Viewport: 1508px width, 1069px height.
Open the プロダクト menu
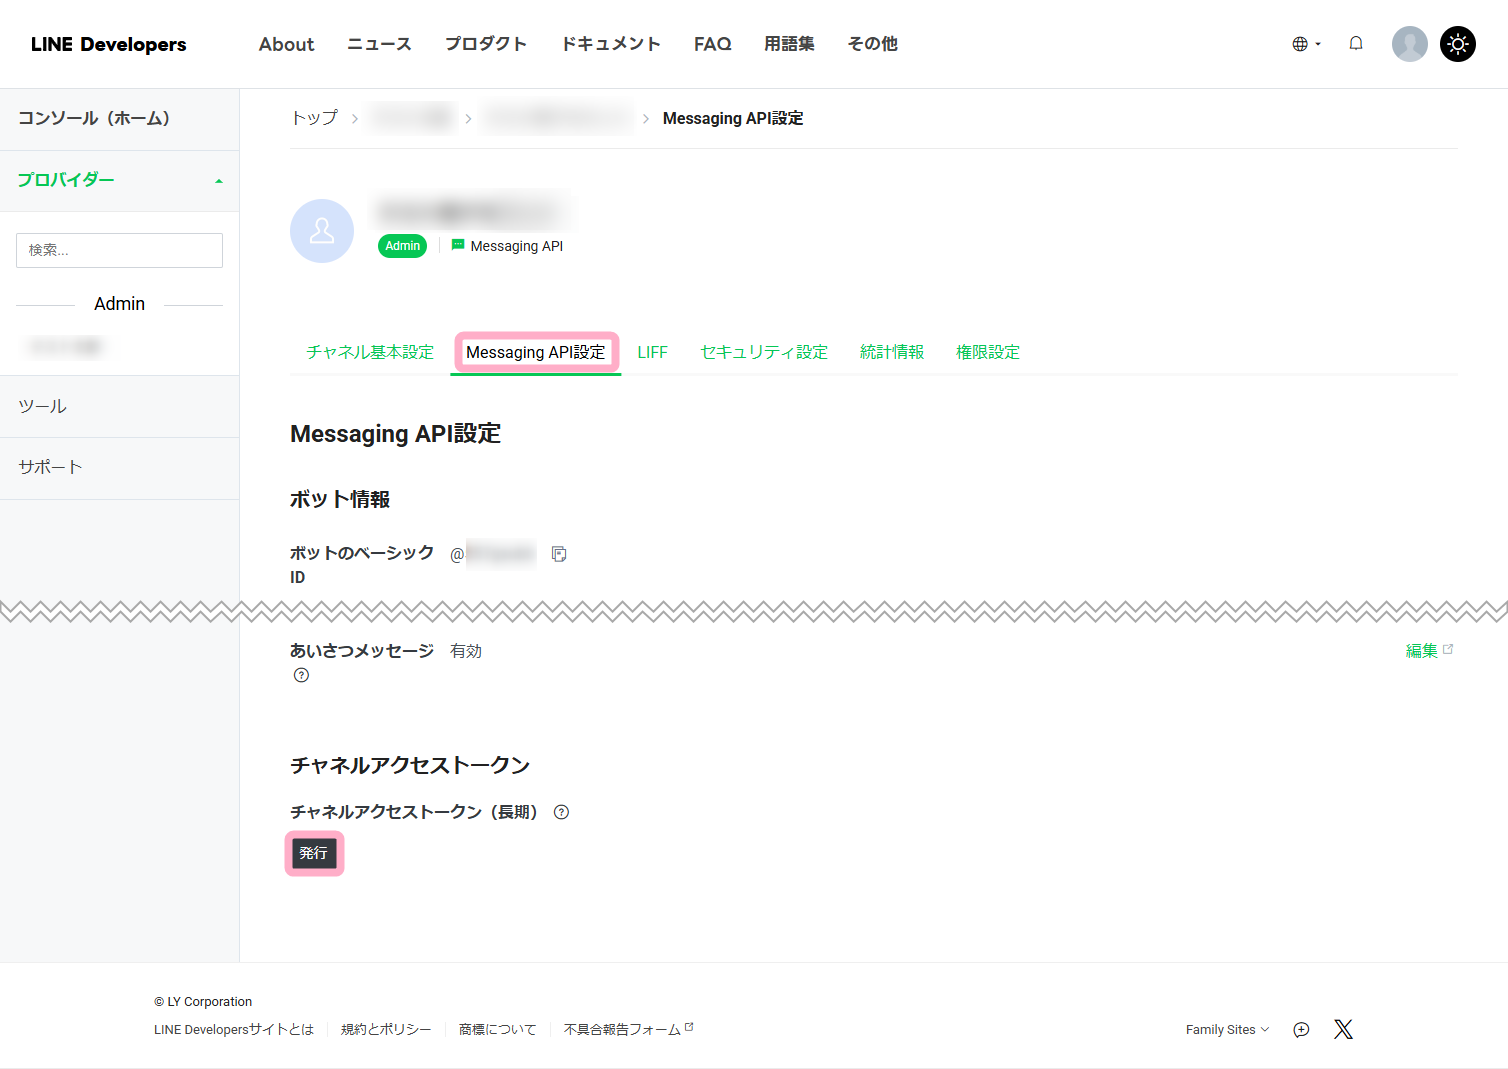pos(486,44)
